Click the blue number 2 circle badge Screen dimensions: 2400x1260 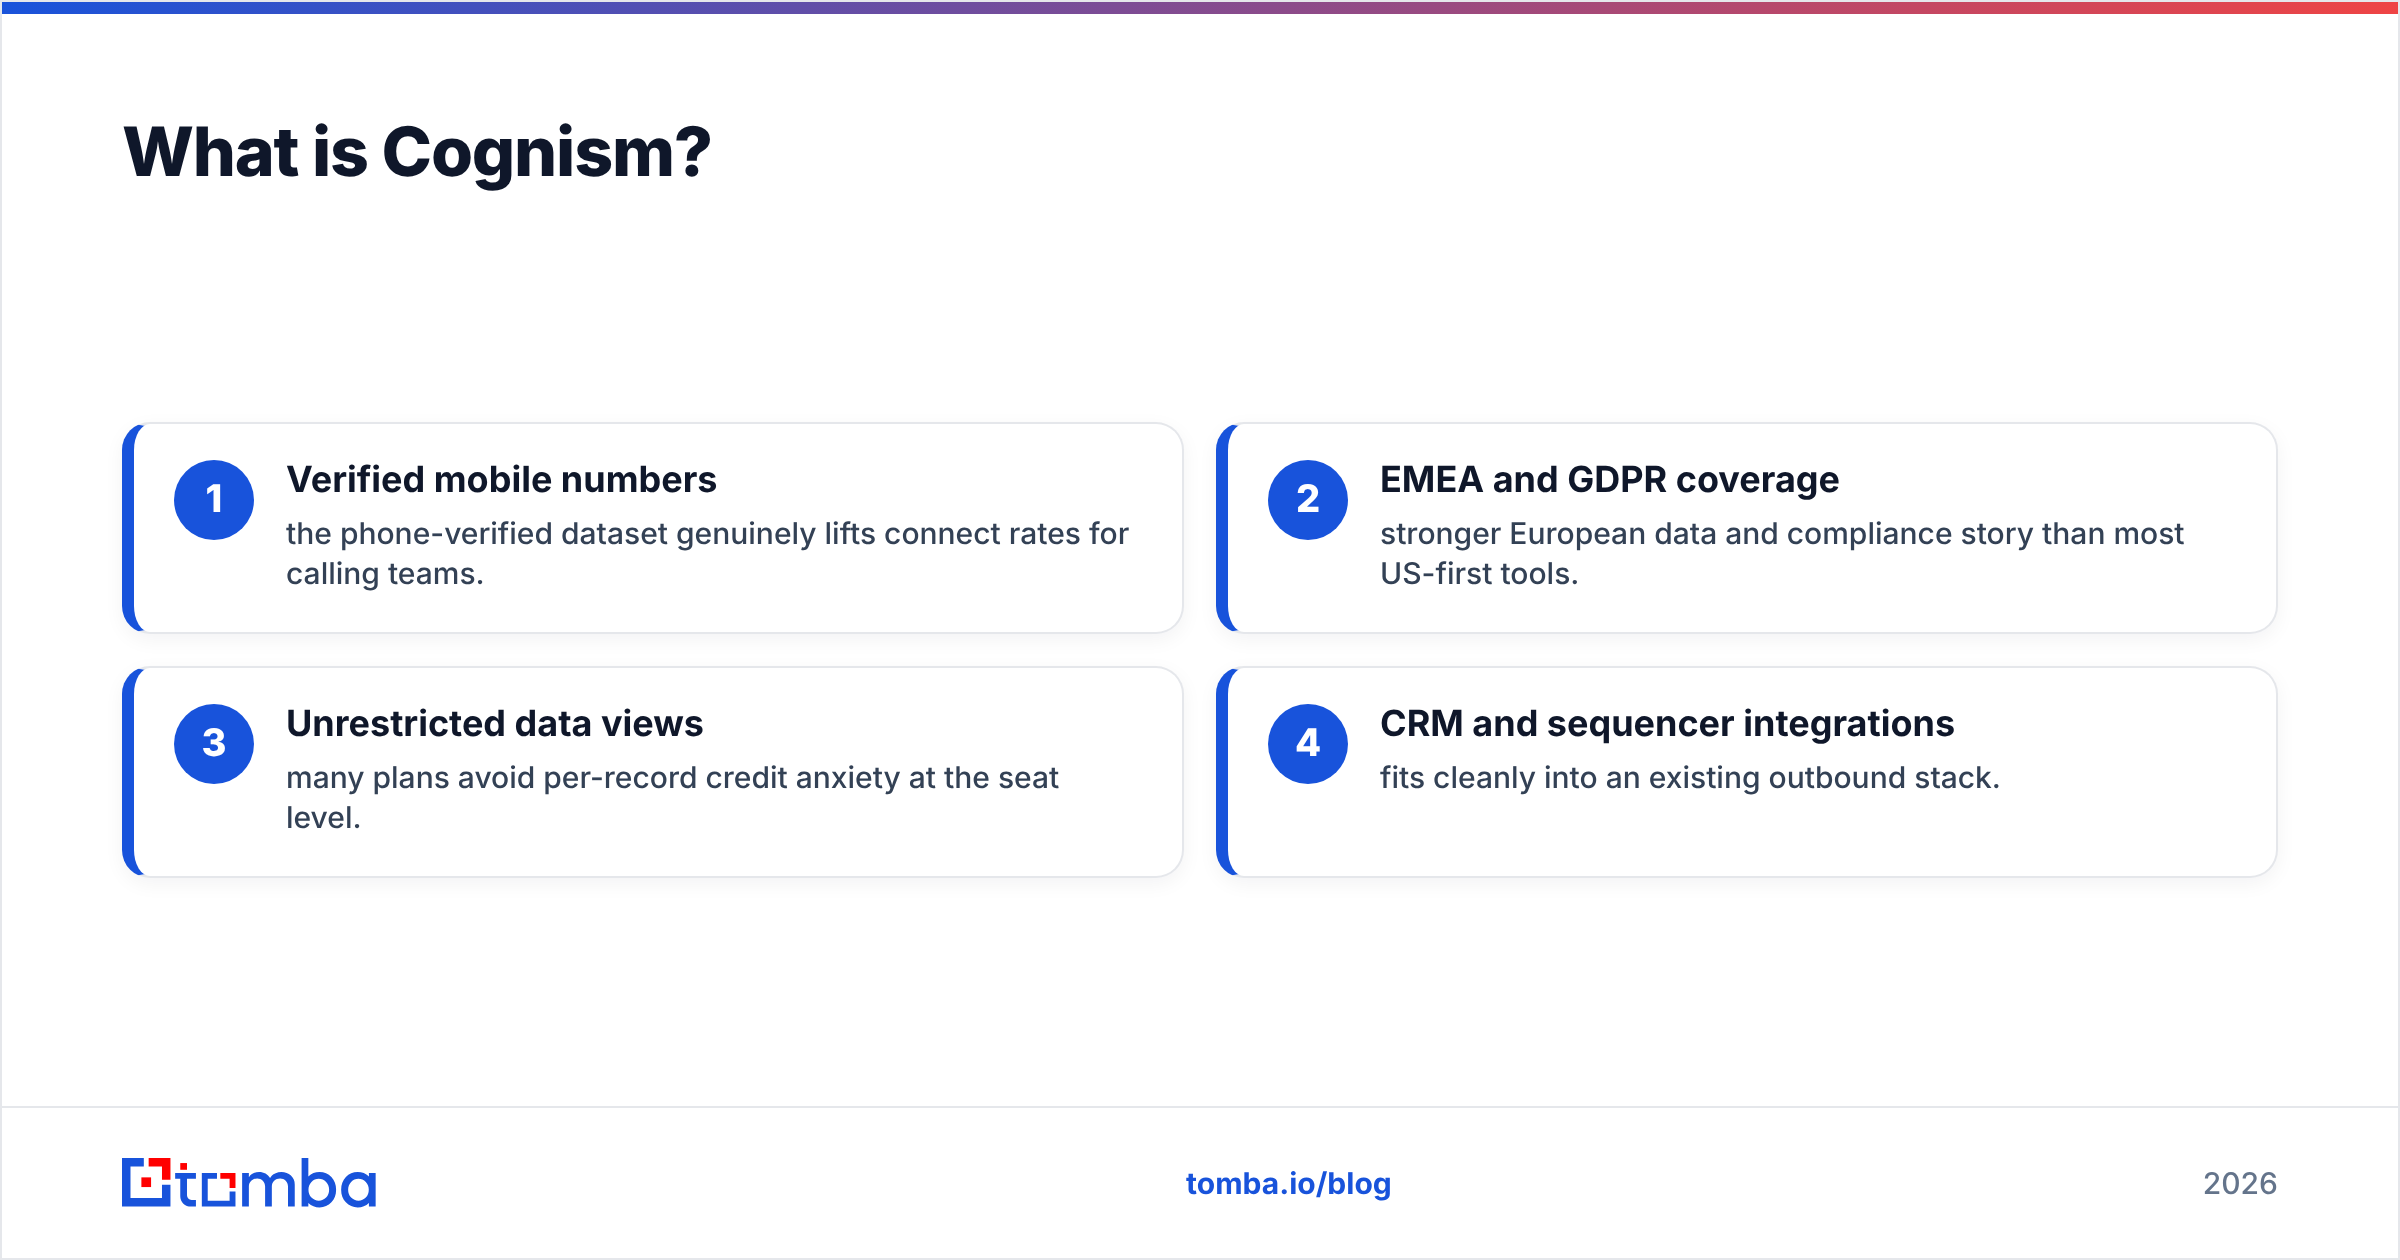(x=1308, y=500)
